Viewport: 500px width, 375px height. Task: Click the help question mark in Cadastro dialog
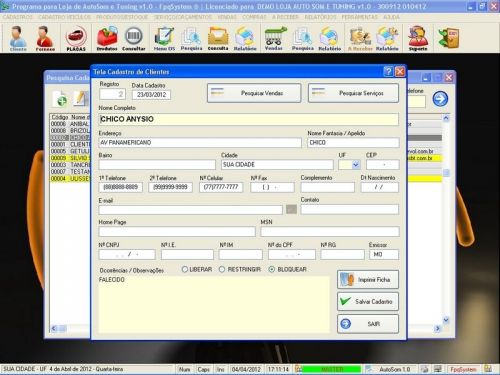388,71
